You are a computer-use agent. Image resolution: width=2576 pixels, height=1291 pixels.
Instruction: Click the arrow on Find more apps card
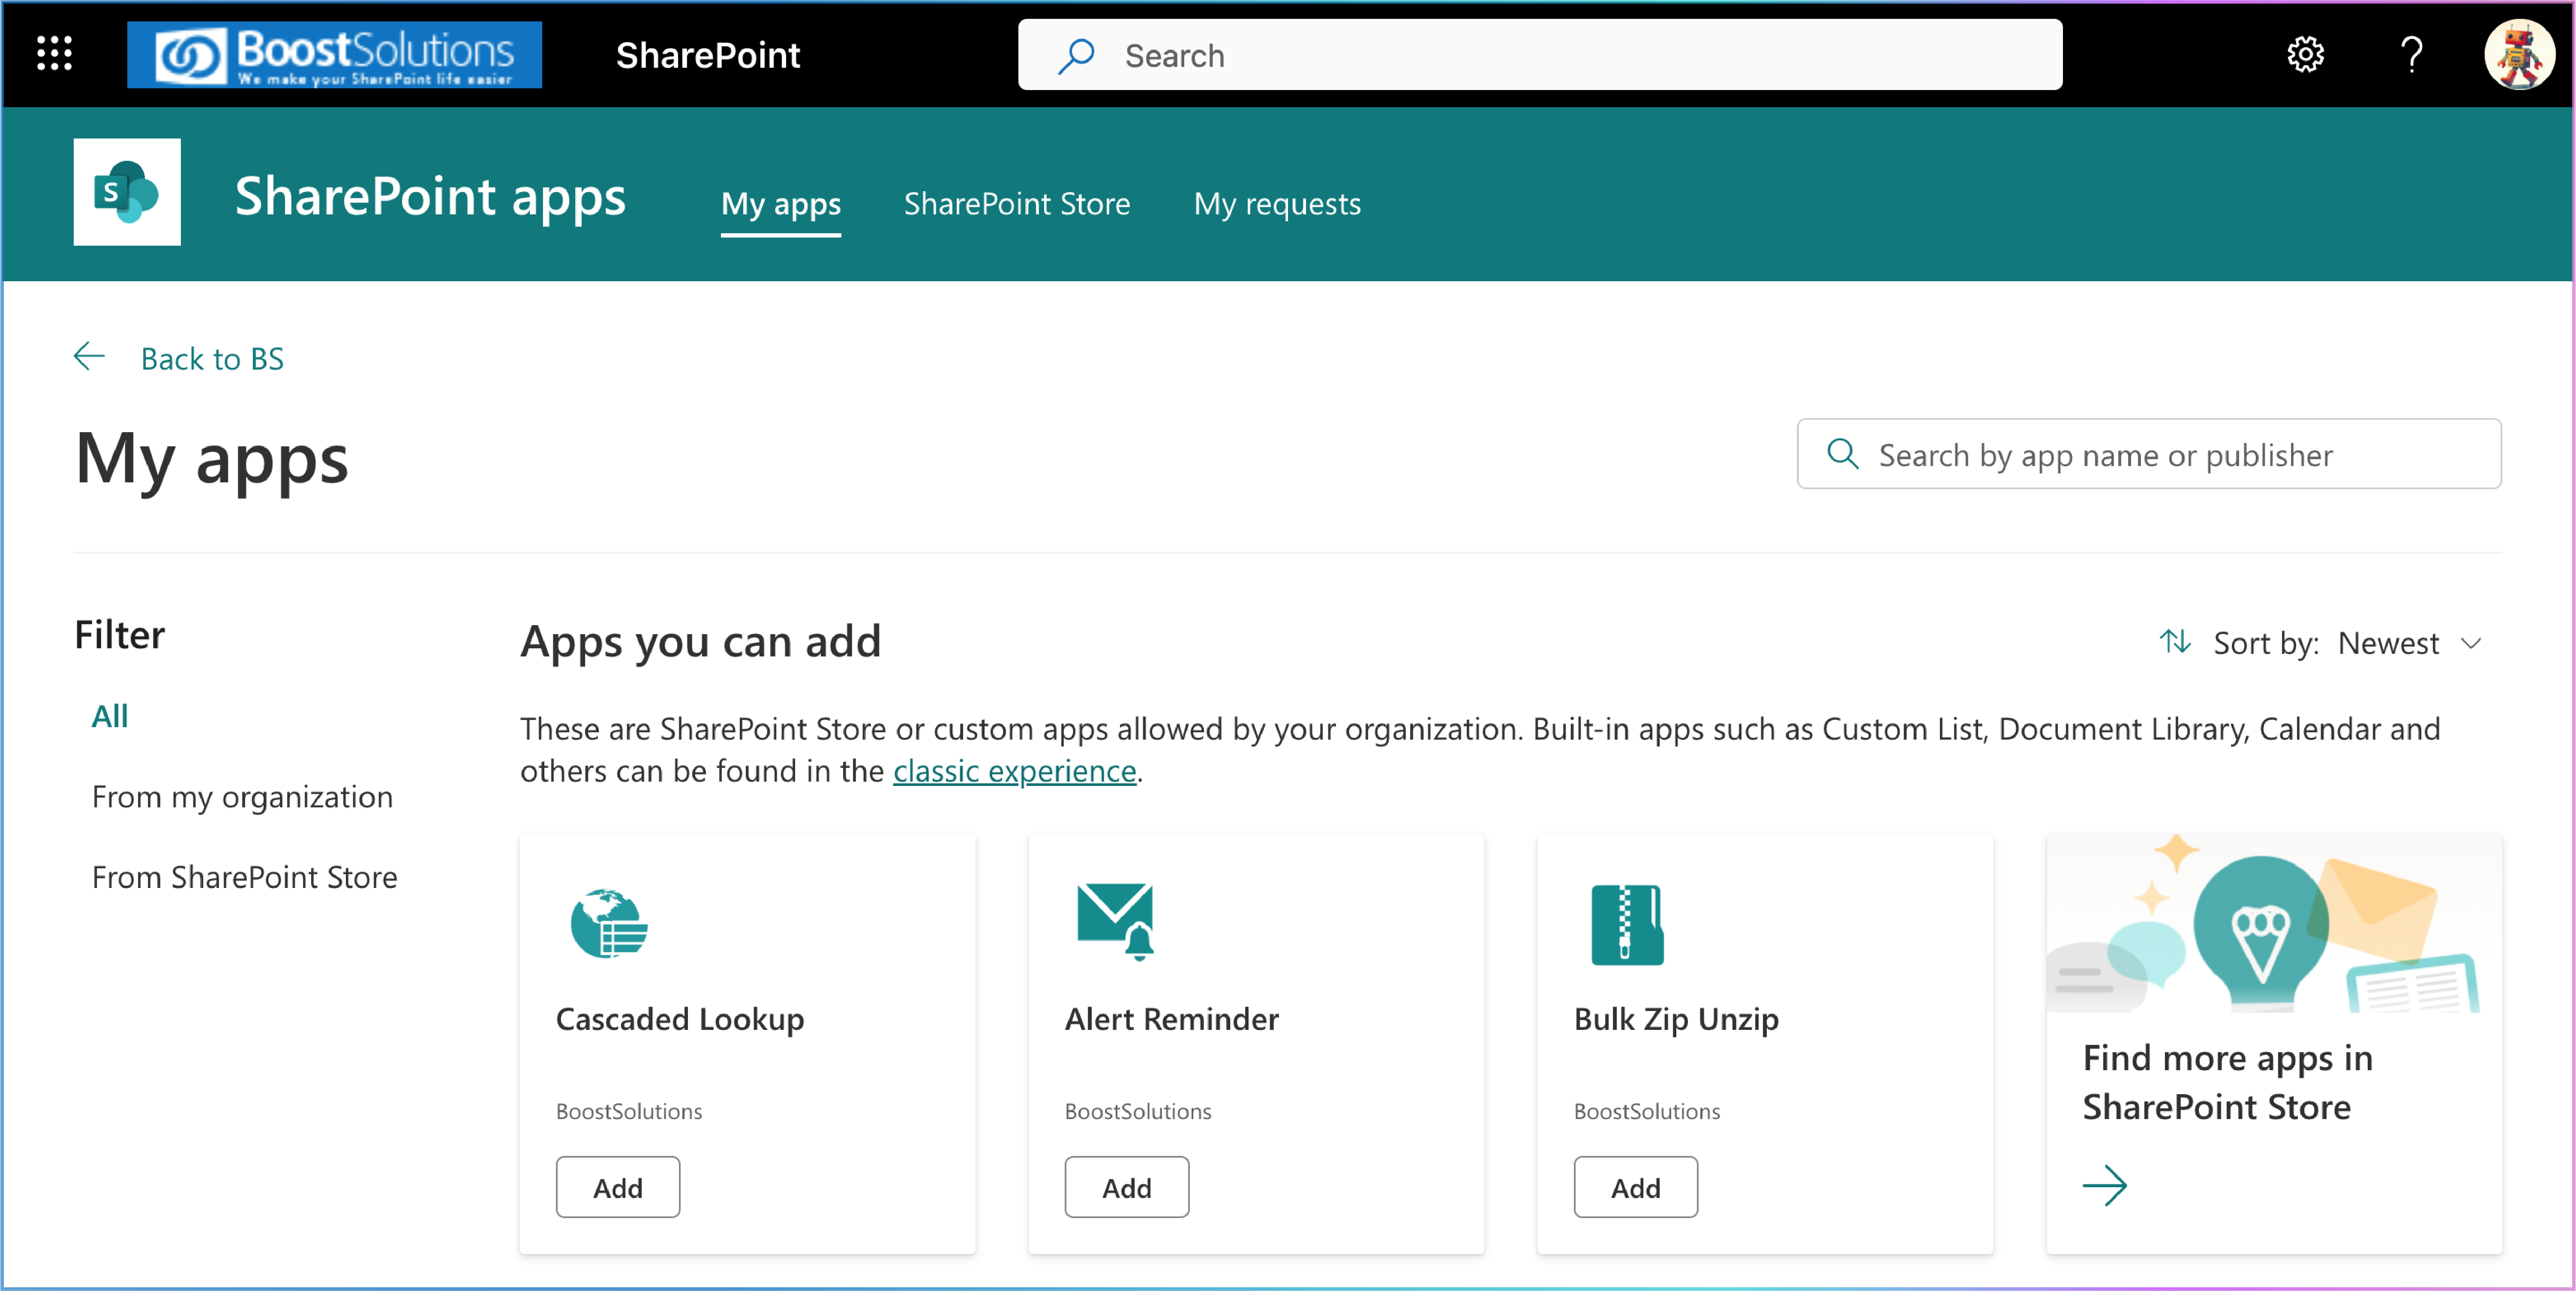tap(2105, 1185)
